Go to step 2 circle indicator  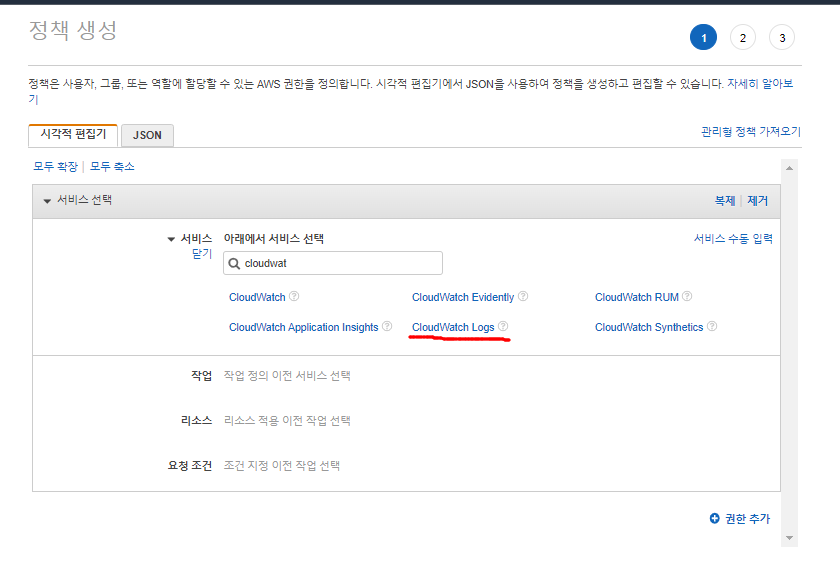click(742, 37)
